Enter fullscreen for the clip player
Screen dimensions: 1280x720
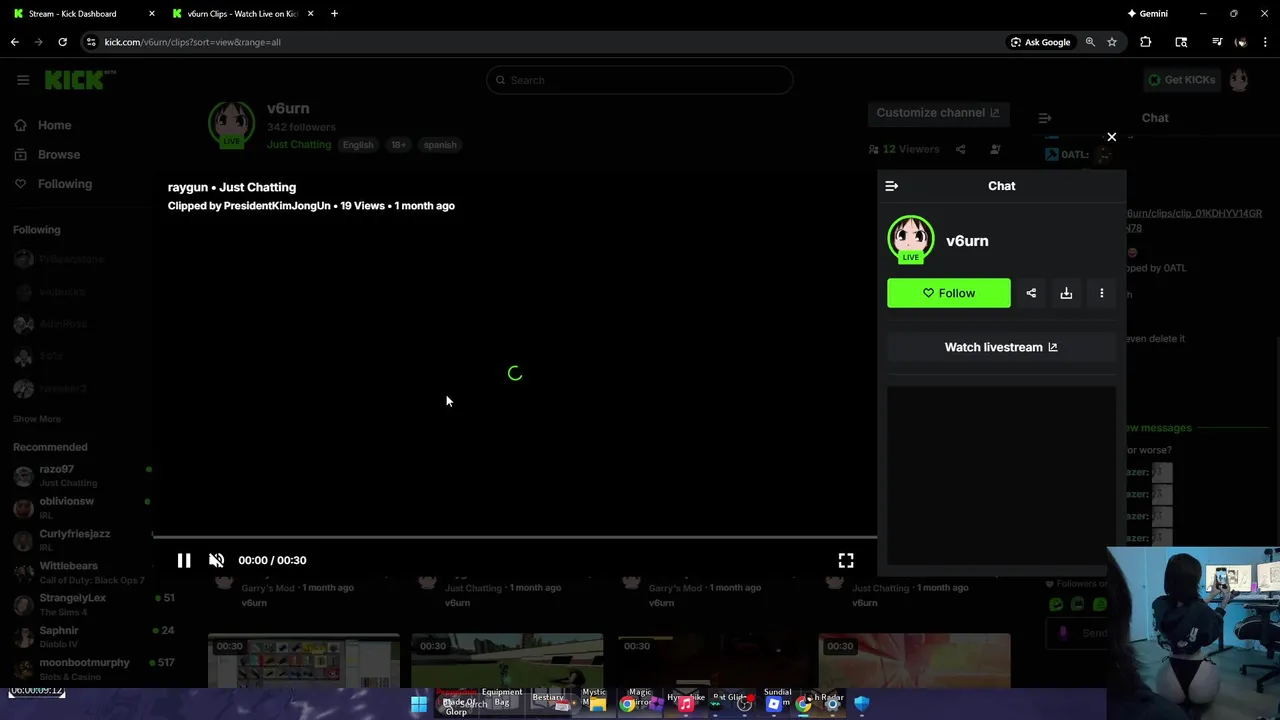[x=846, y=561]
